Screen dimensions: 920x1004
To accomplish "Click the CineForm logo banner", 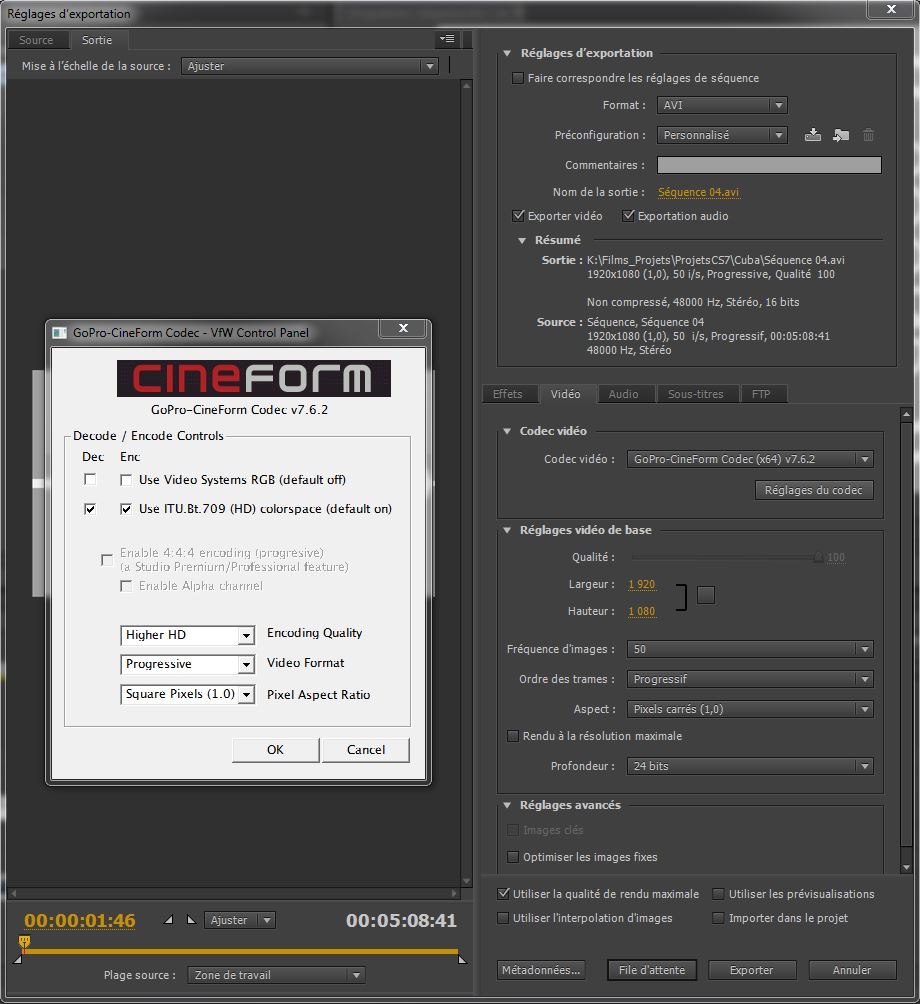I will 254,378.
